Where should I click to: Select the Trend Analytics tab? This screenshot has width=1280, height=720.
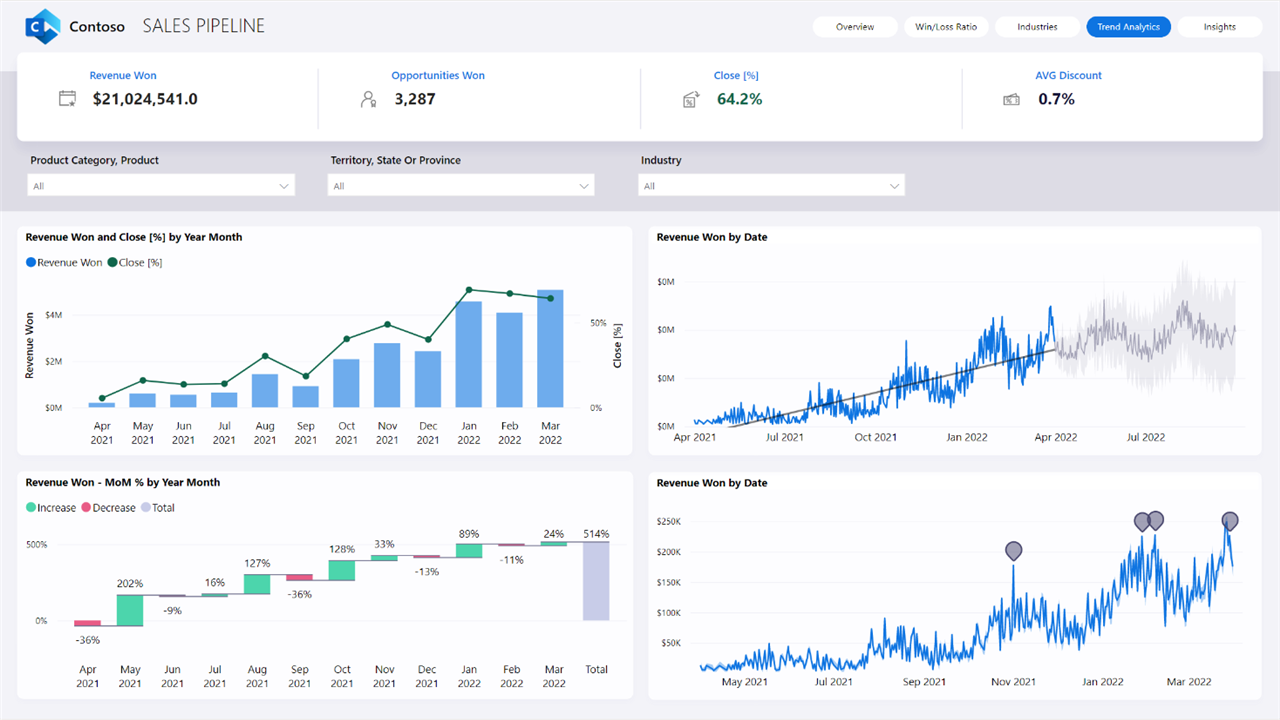pos(1128,27)
